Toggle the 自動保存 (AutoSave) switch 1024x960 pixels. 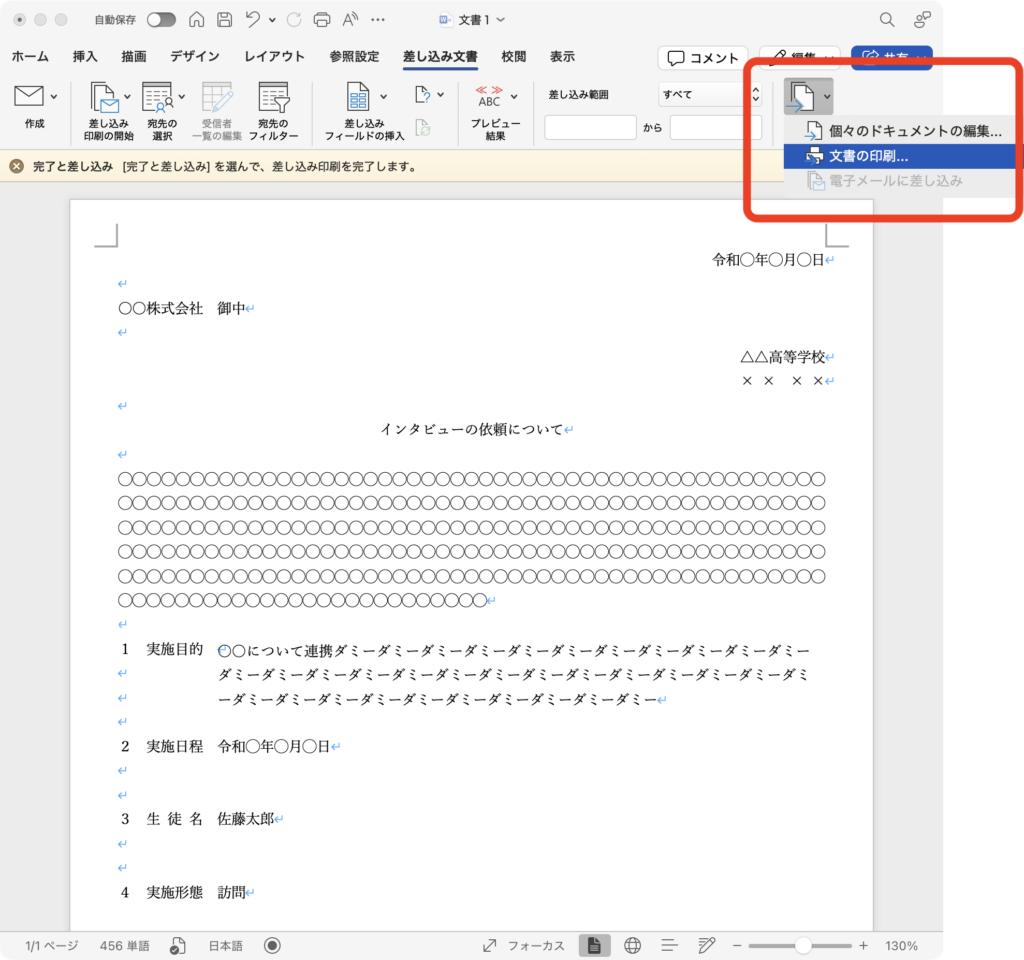160,20
